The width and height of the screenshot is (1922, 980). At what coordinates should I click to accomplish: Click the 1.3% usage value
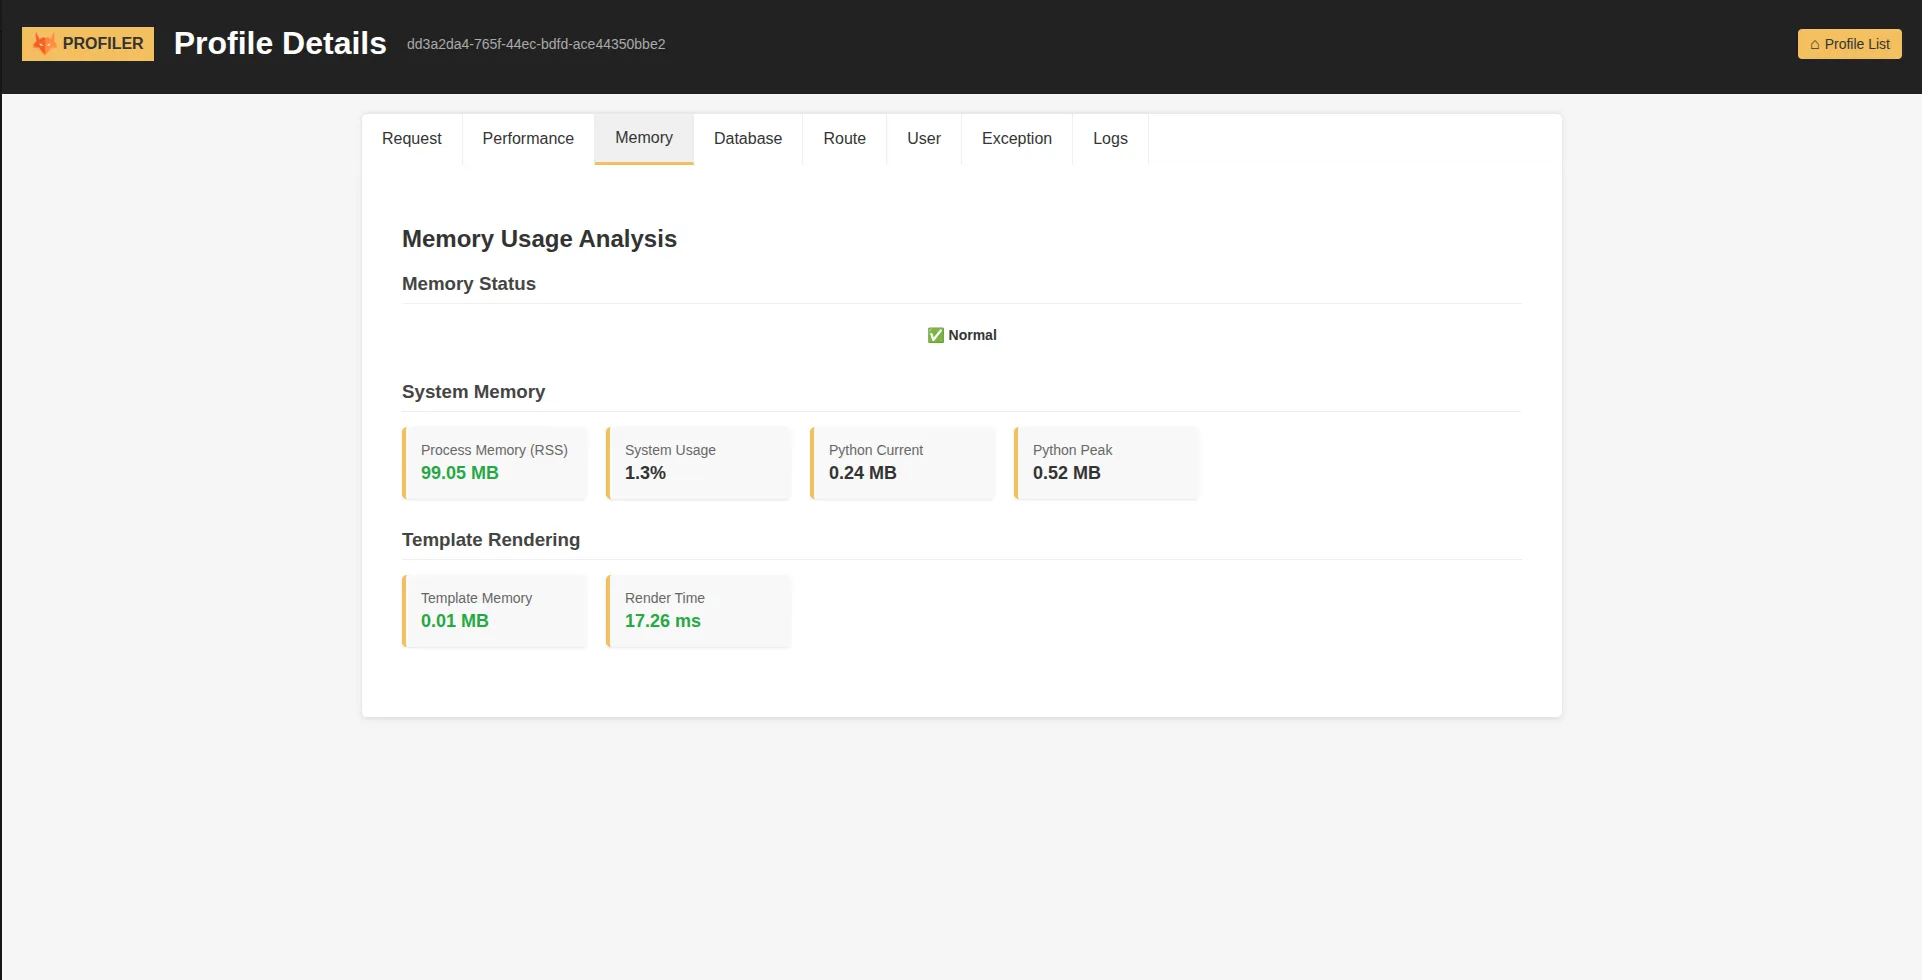tap(645, 473)
